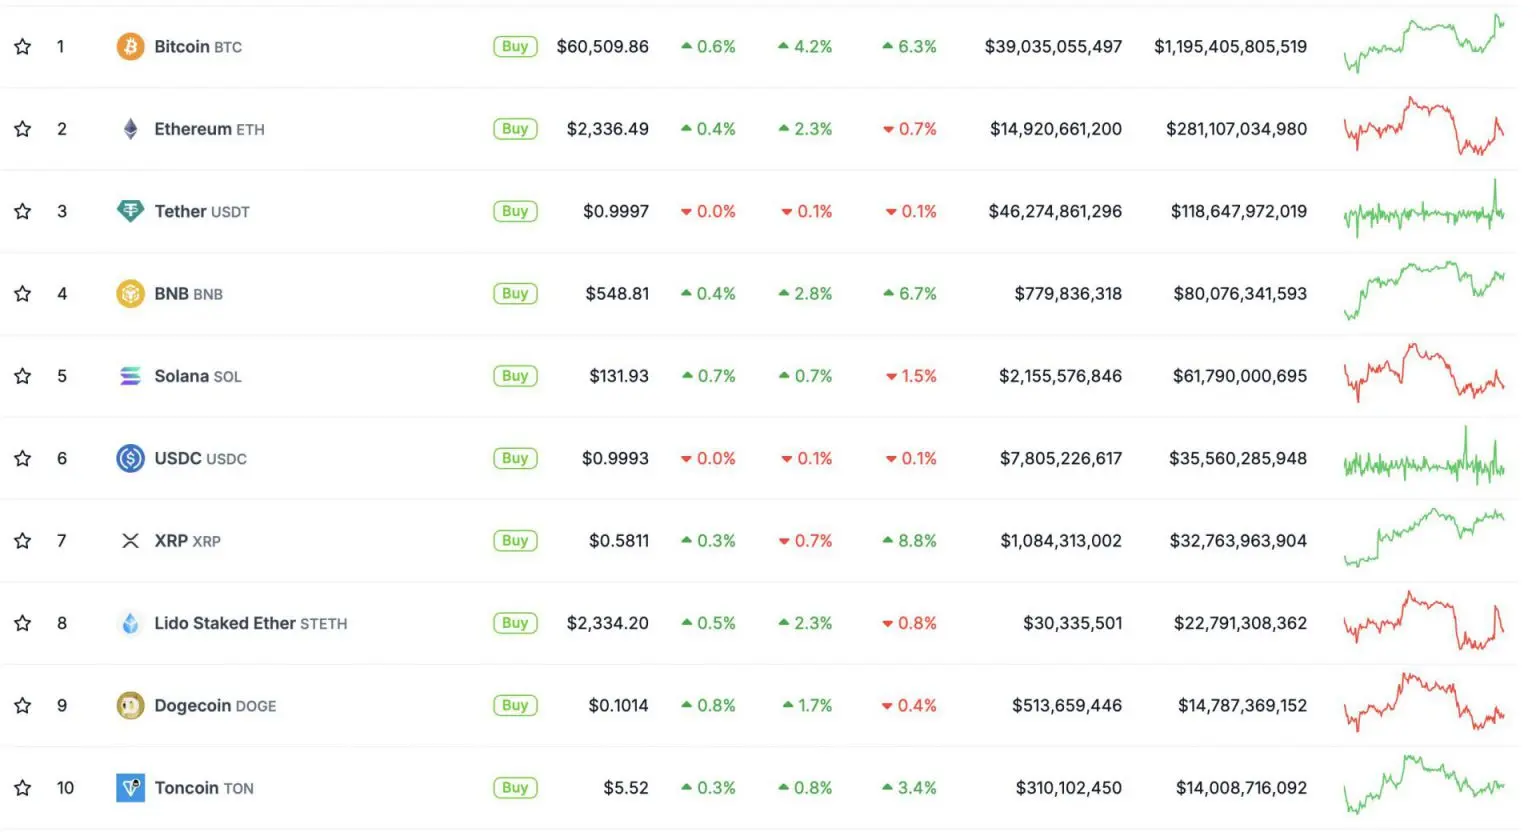Click Buy button for Ethereum

pos(515,129)
